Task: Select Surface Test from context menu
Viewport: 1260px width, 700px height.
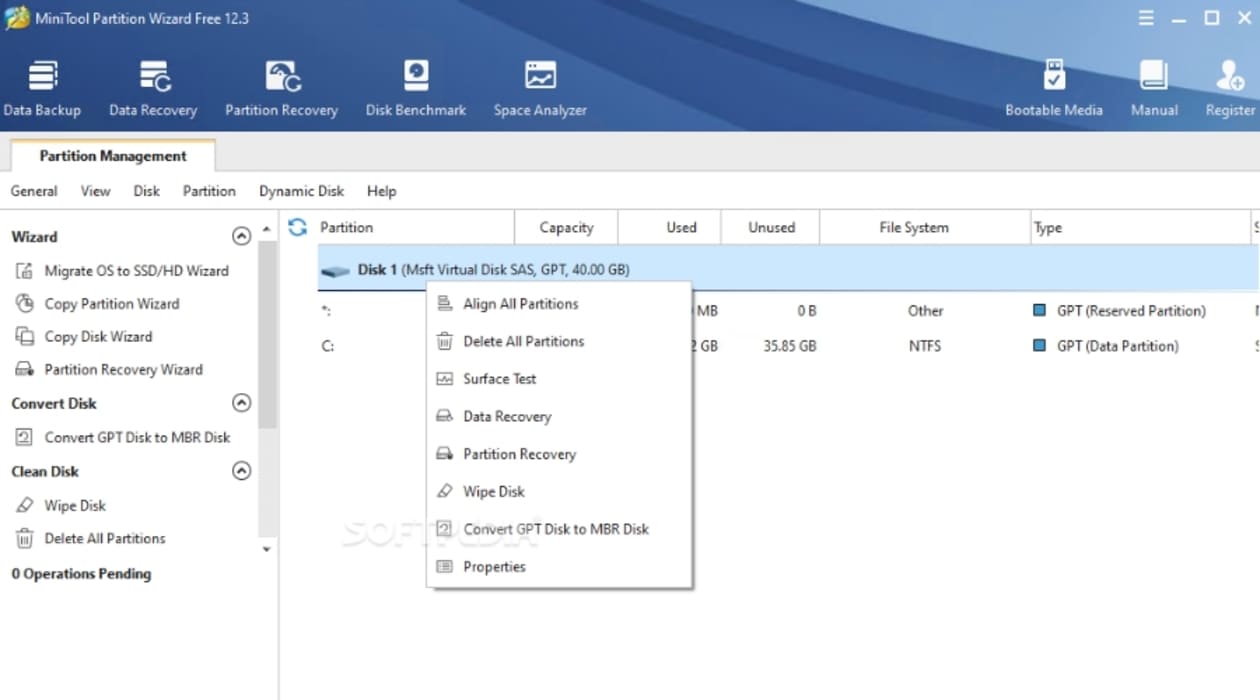Action: [x=559, y=379]
